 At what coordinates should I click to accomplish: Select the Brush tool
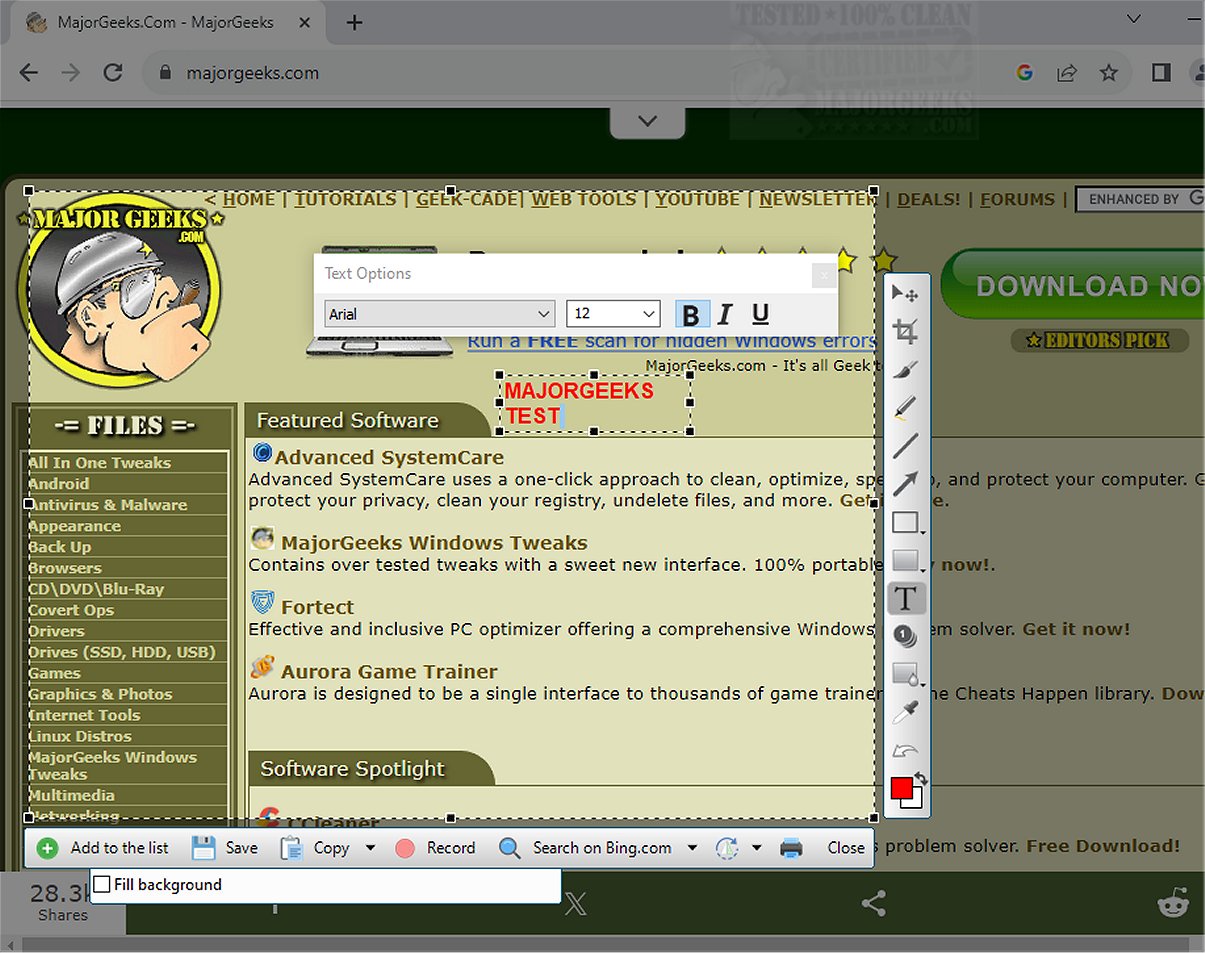(x=906, y=370)
